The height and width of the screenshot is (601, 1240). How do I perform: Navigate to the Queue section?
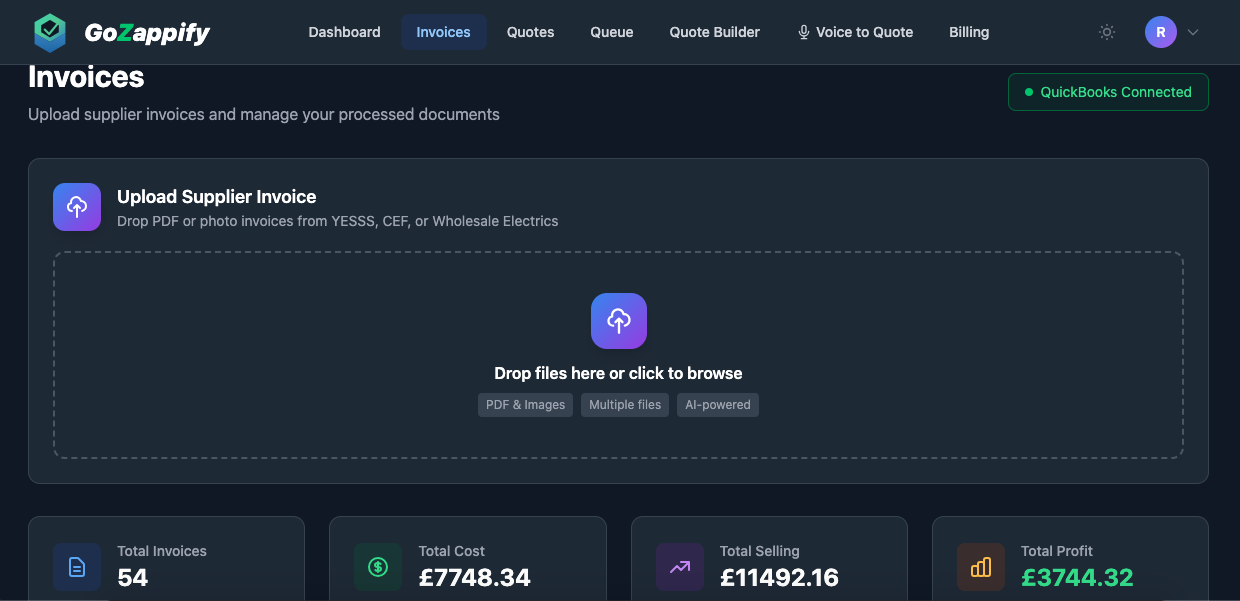tap(611, 32)
